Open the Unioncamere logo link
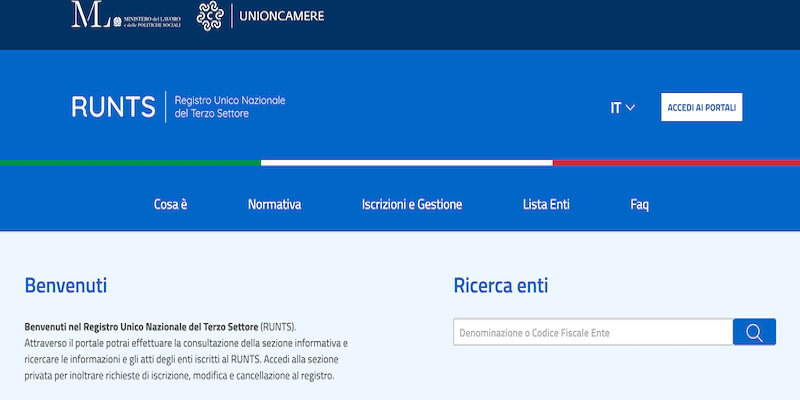 point(260,16)
